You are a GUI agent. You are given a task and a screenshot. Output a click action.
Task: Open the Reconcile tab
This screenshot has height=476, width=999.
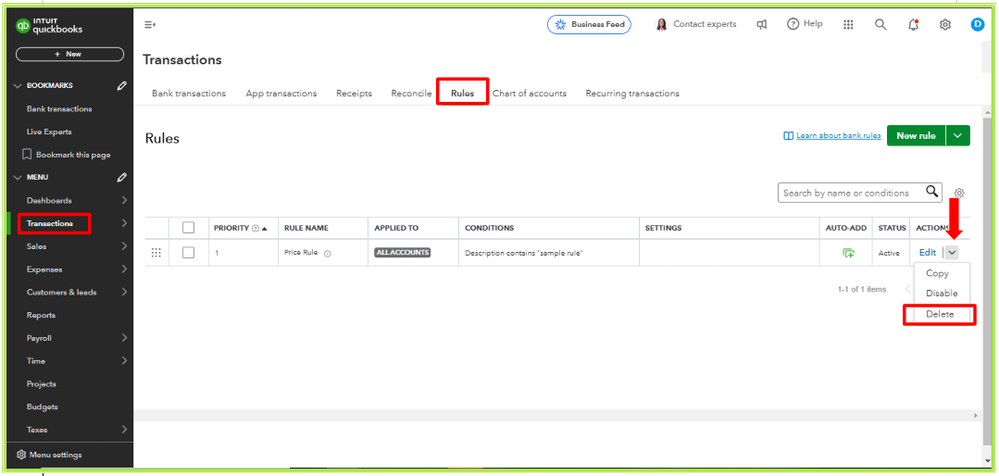[412, 93]
